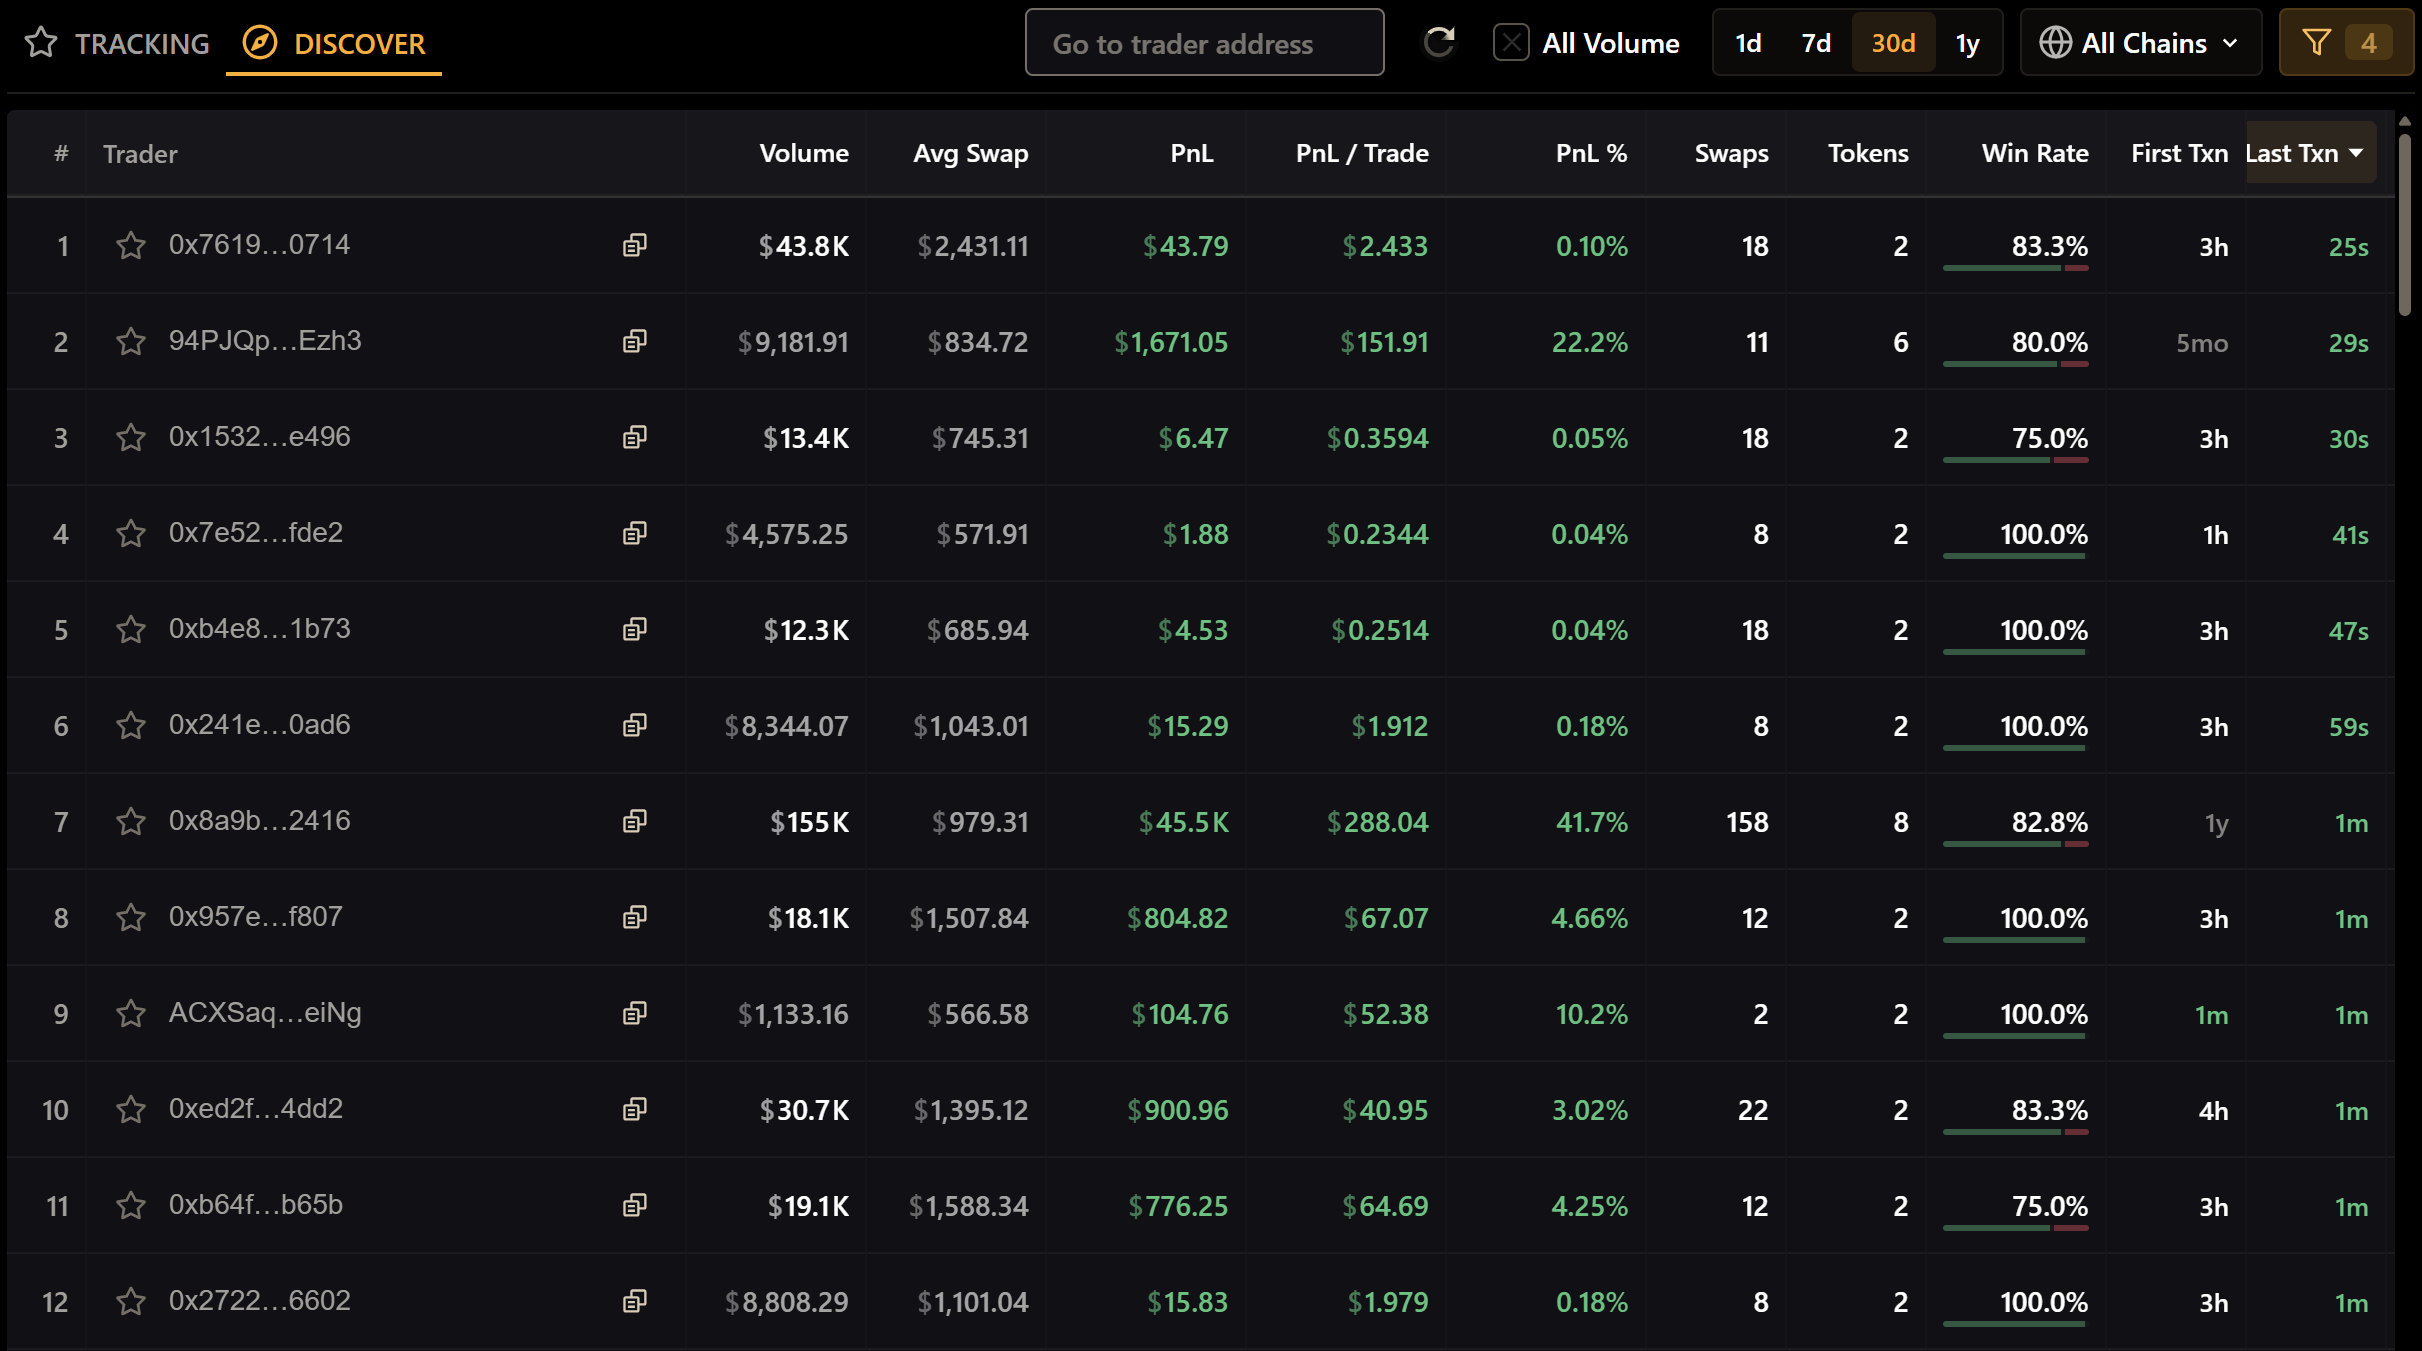Open the All Chains dropdown
This screenshot has width=2422, height=1351.
[2140, 43]
